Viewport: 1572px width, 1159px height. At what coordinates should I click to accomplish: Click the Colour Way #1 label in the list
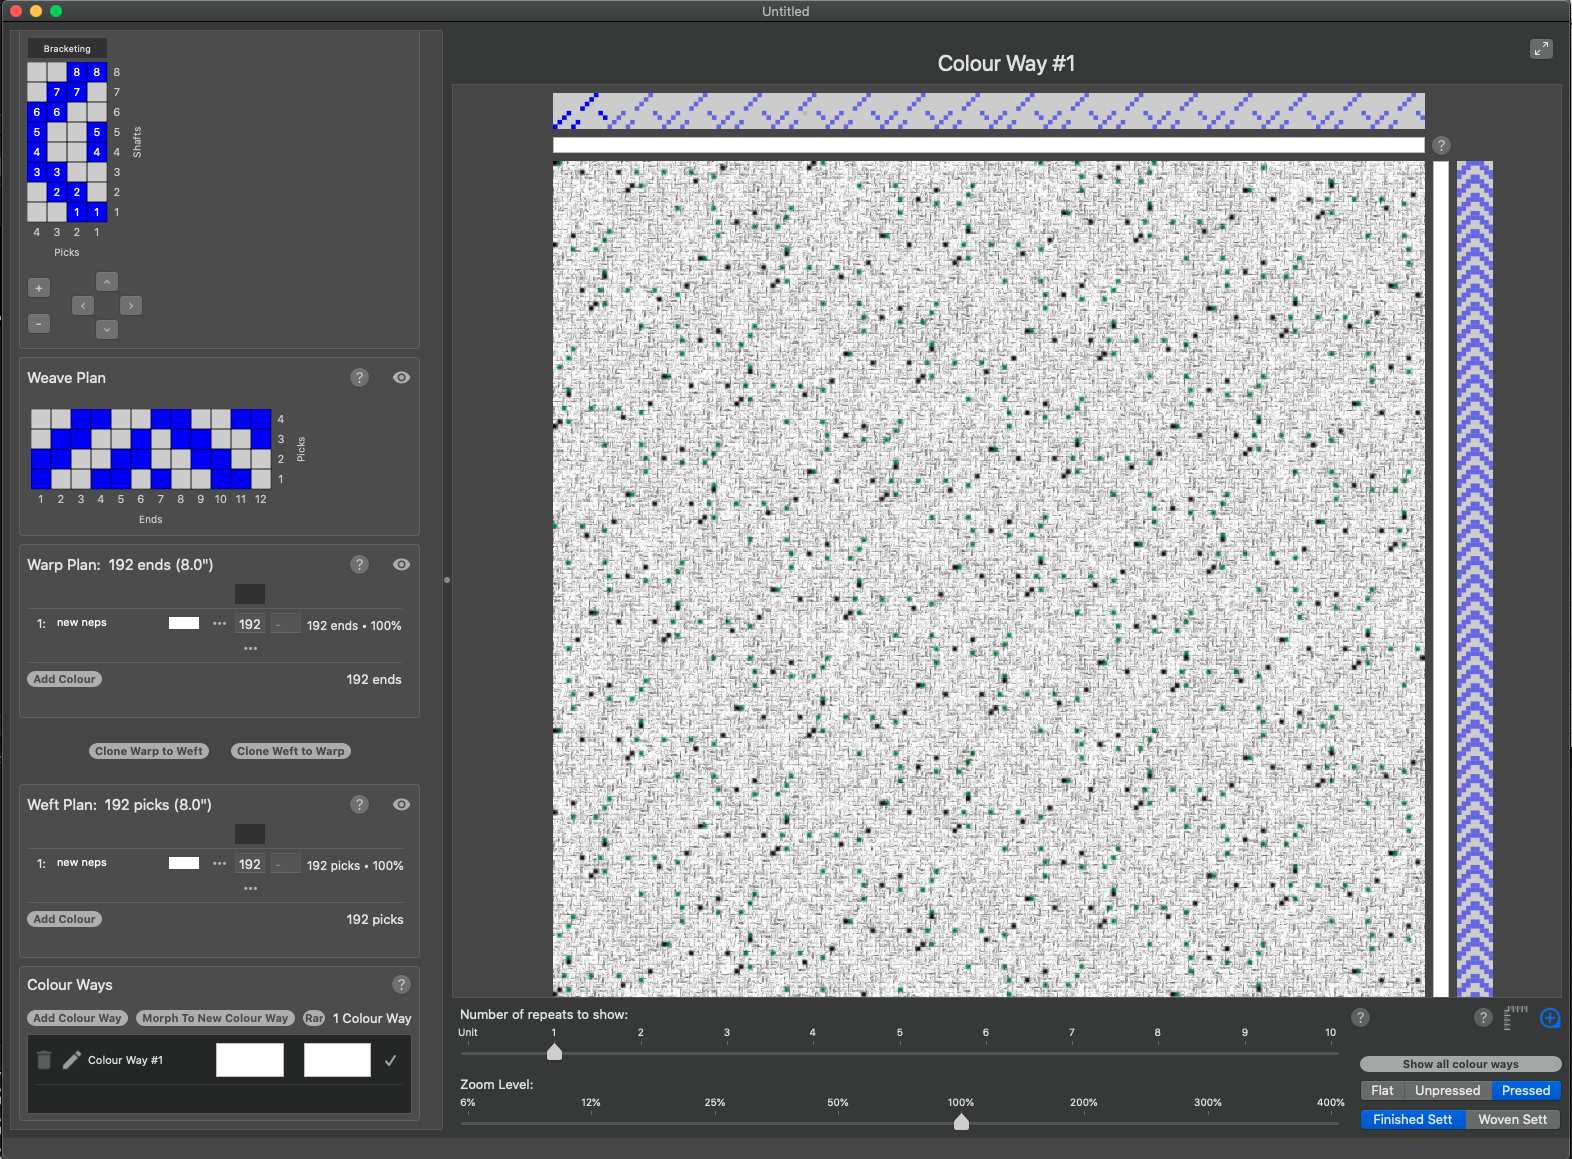tap(125, 1060)
